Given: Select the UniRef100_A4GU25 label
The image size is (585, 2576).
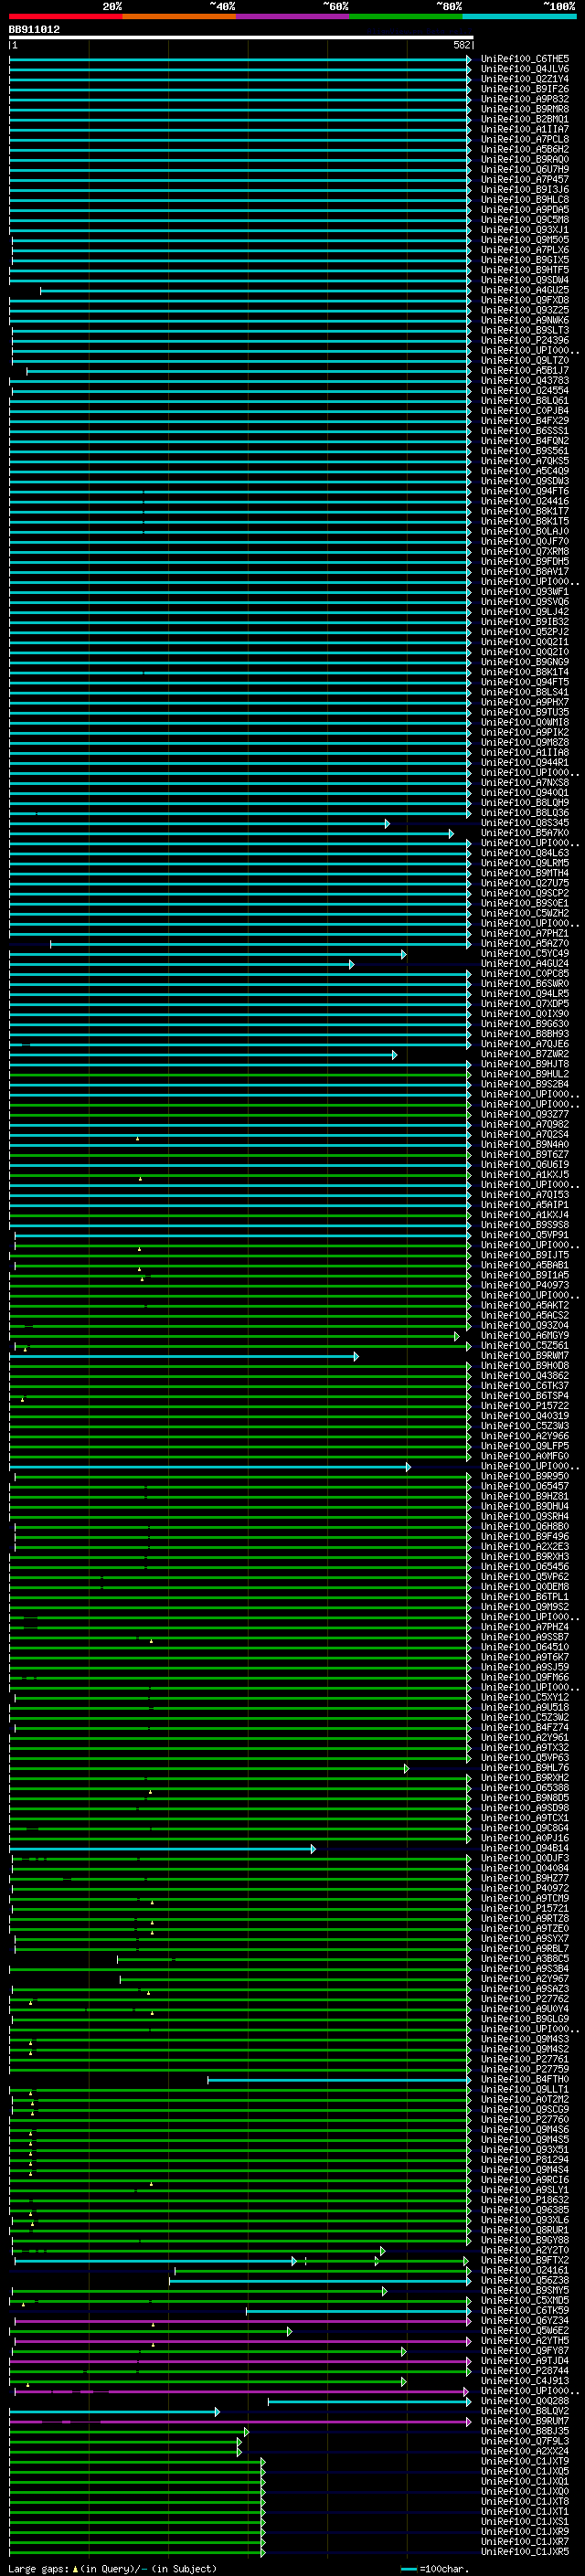Looking at the screenshot, I should pos(524,290).
